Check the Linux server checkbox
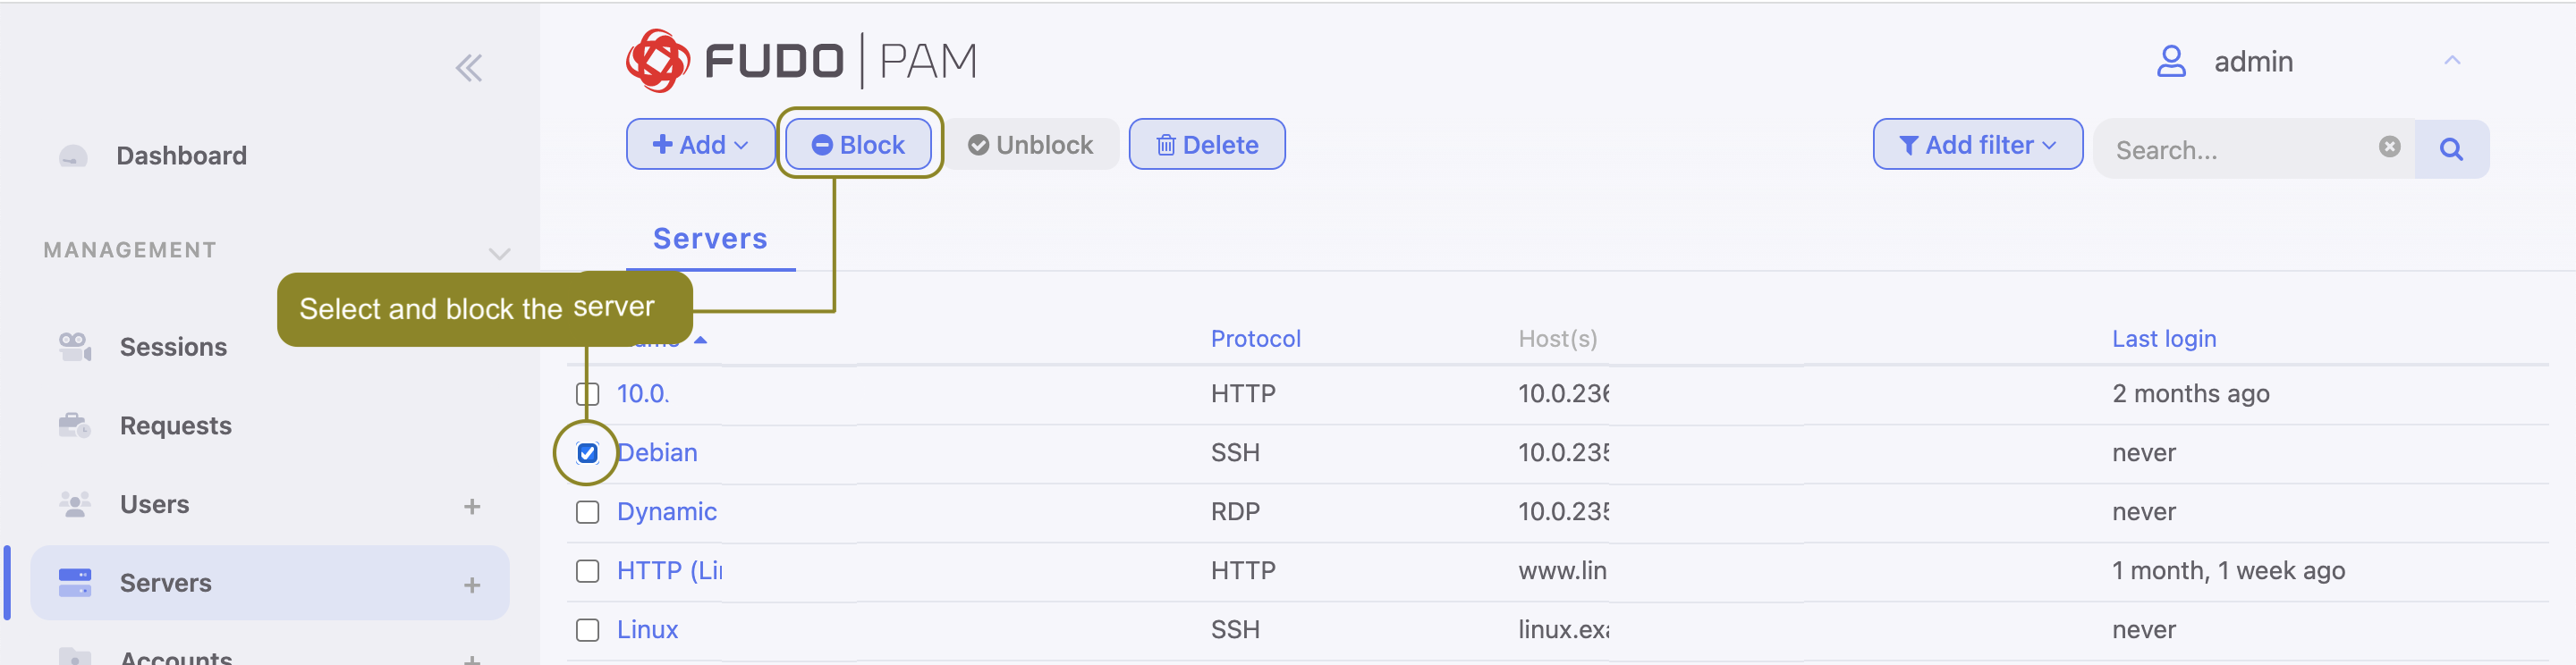Viewport: 2576px width, 665px height. [x=588, y=629]
